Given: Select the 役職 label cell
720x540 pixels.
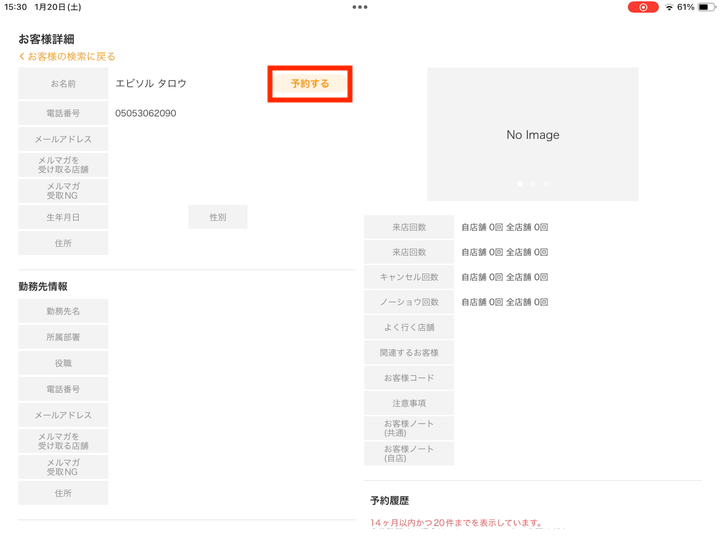Looking at the screenshot, I should point(63,363).
